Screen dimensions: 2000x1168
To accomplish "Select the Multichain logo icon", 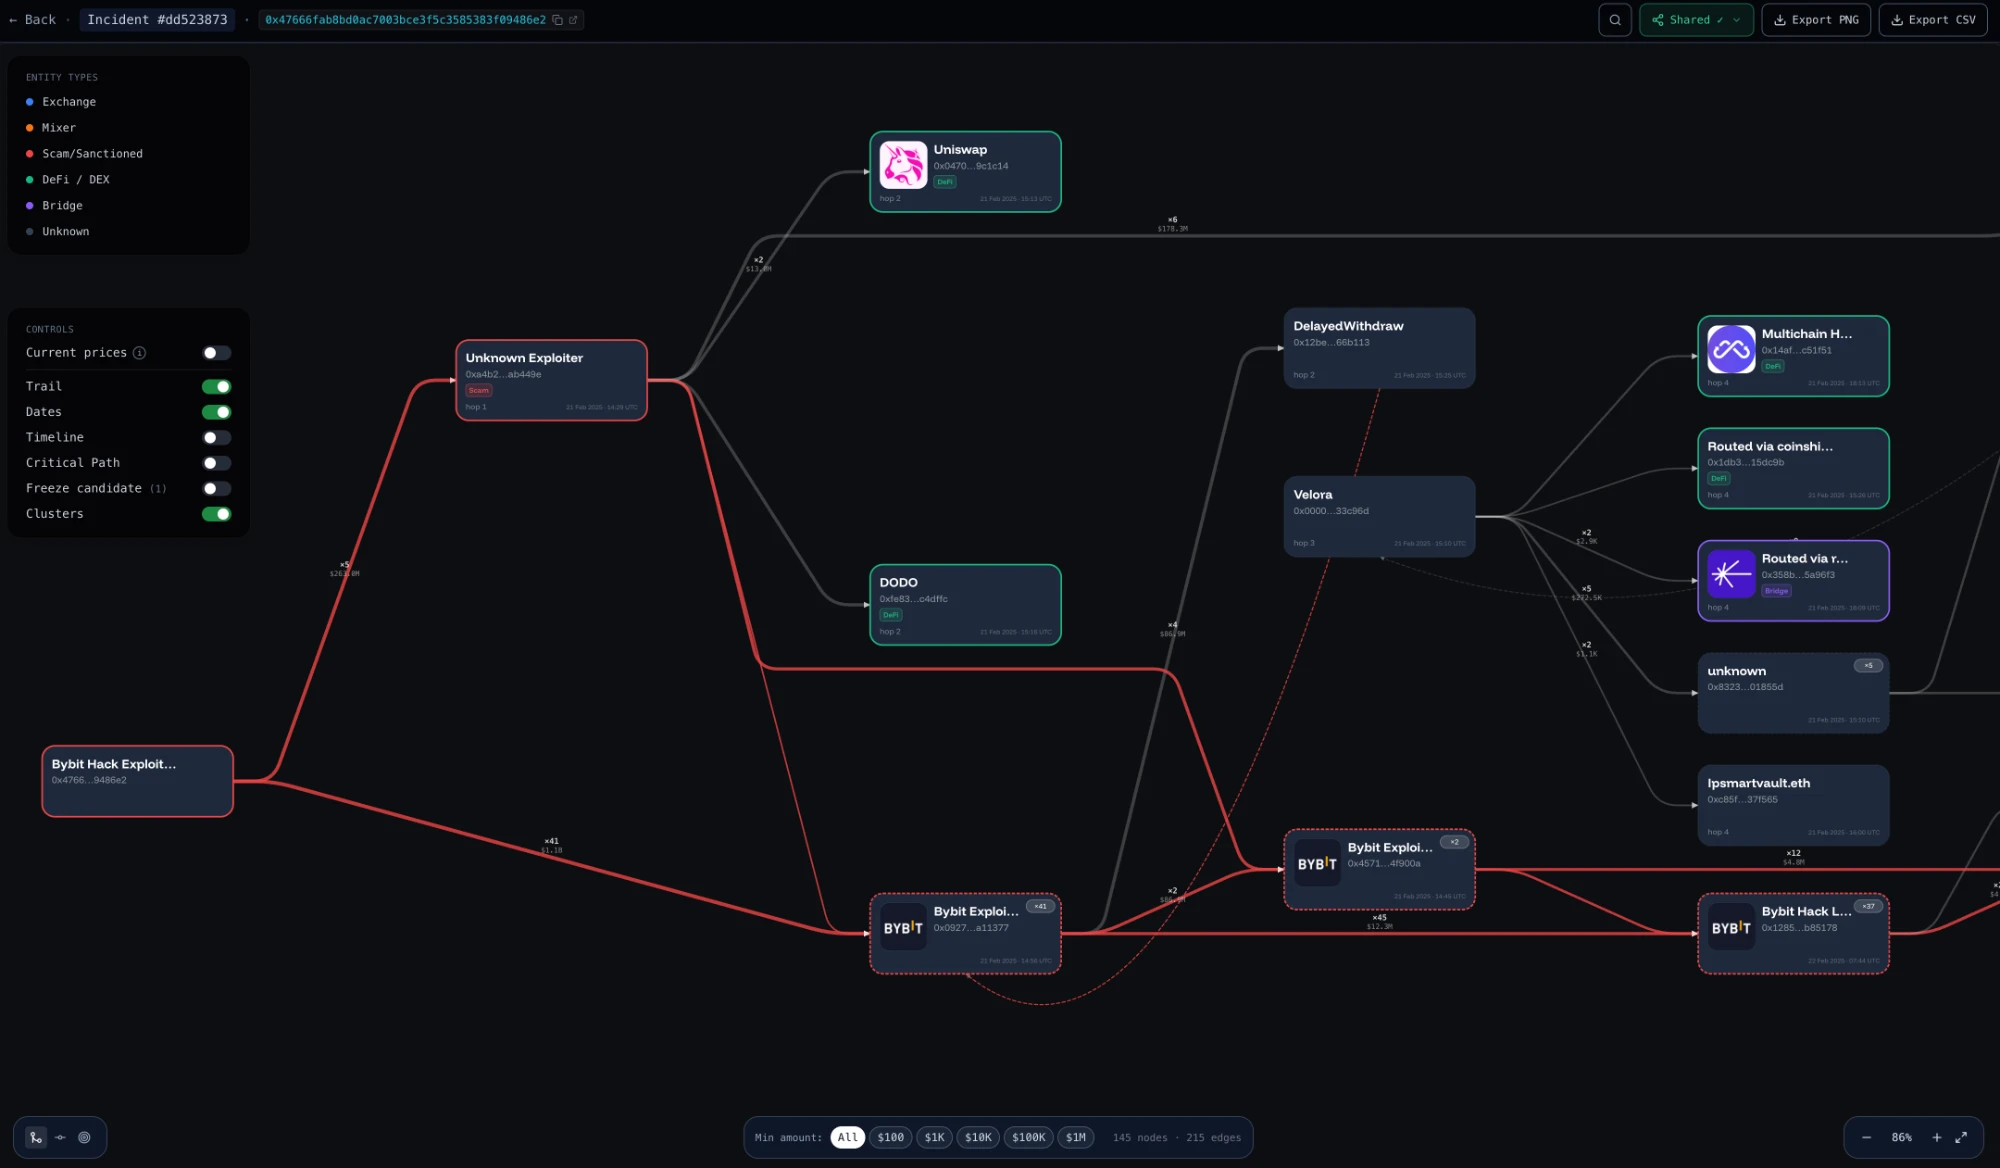I will coord(1731,349).
